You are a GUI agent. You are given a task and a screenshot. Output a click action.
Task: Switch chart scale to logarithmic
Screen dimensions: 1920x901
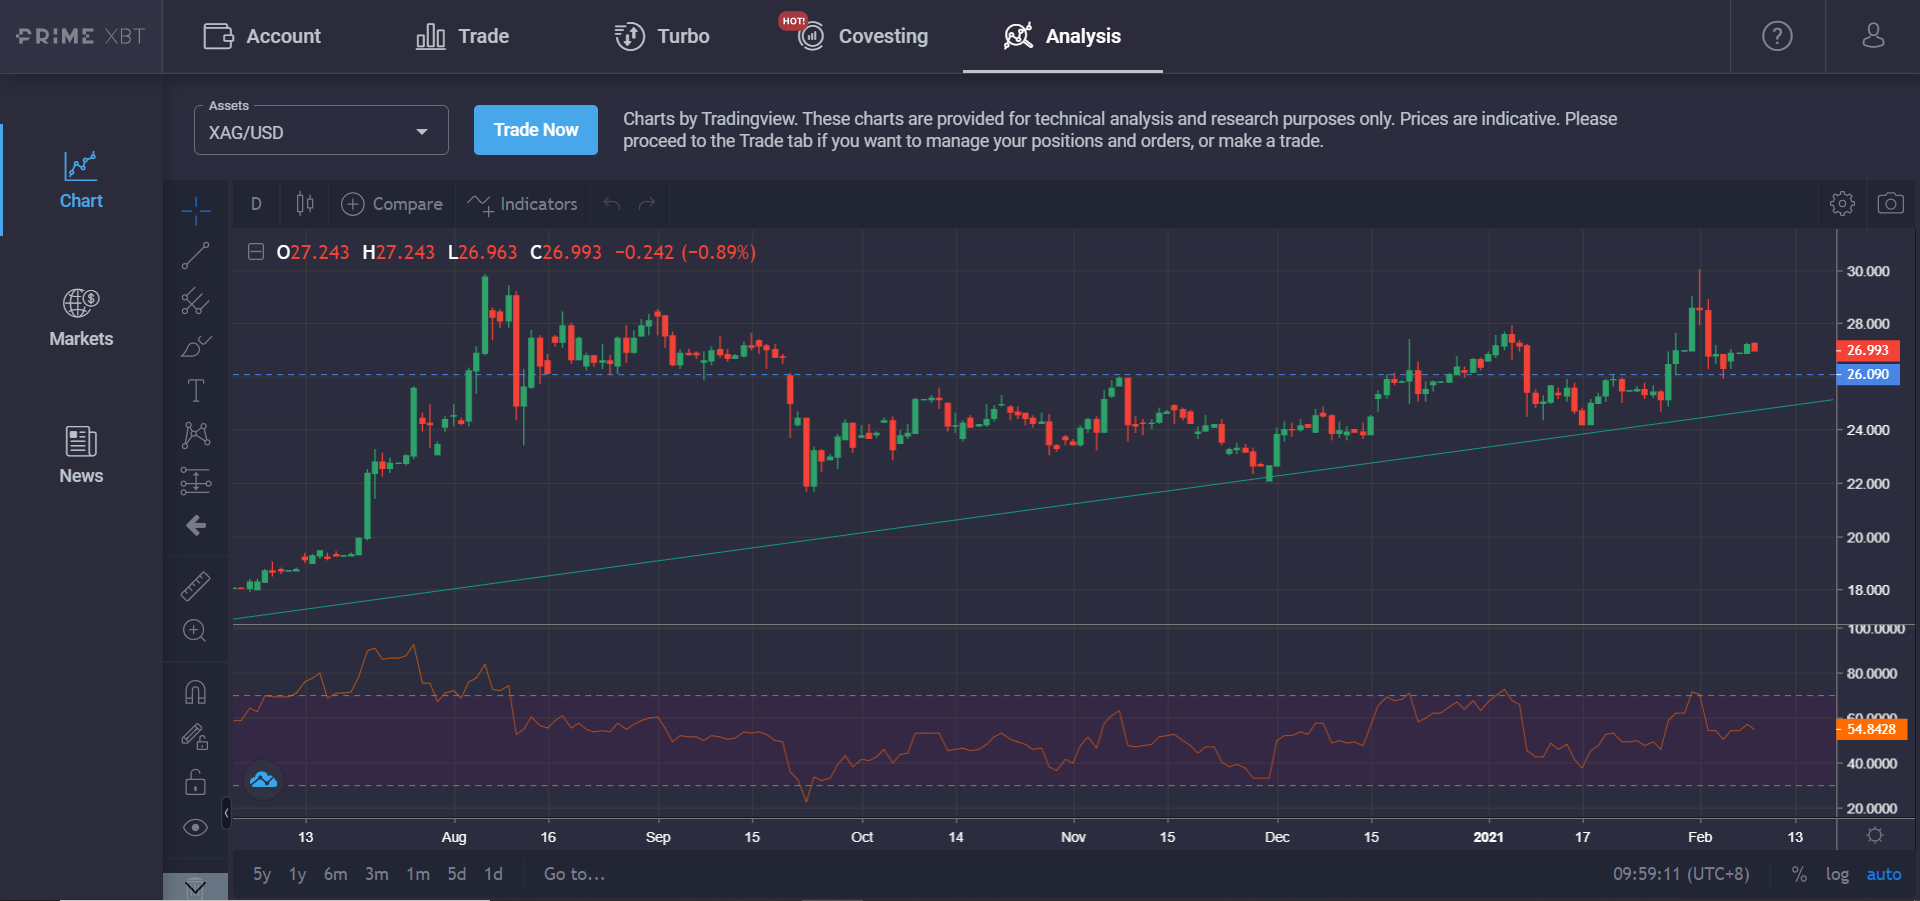[1839, 873]
